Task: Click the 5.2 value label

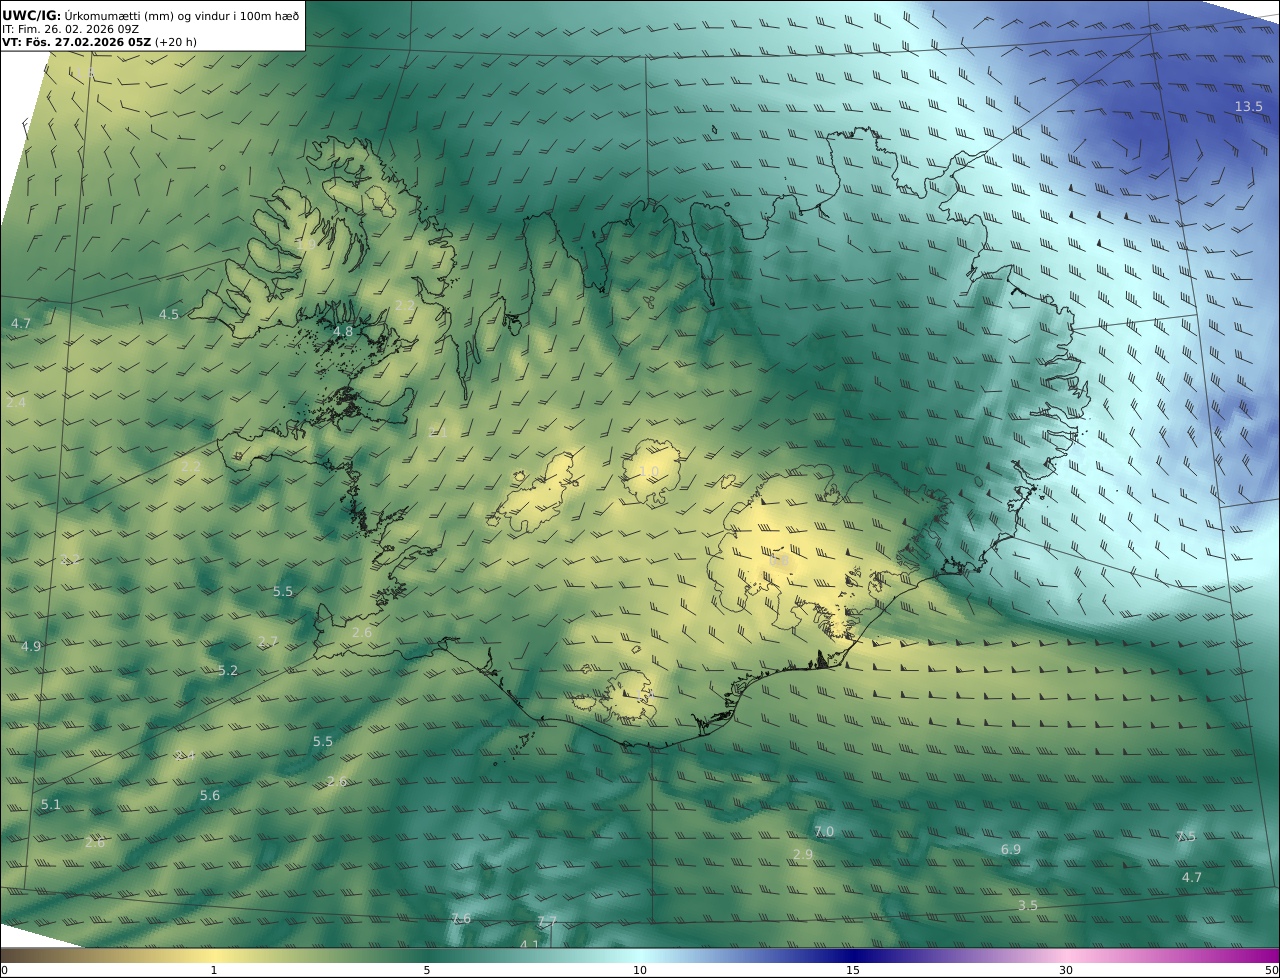Action: [x=228, y=670]
